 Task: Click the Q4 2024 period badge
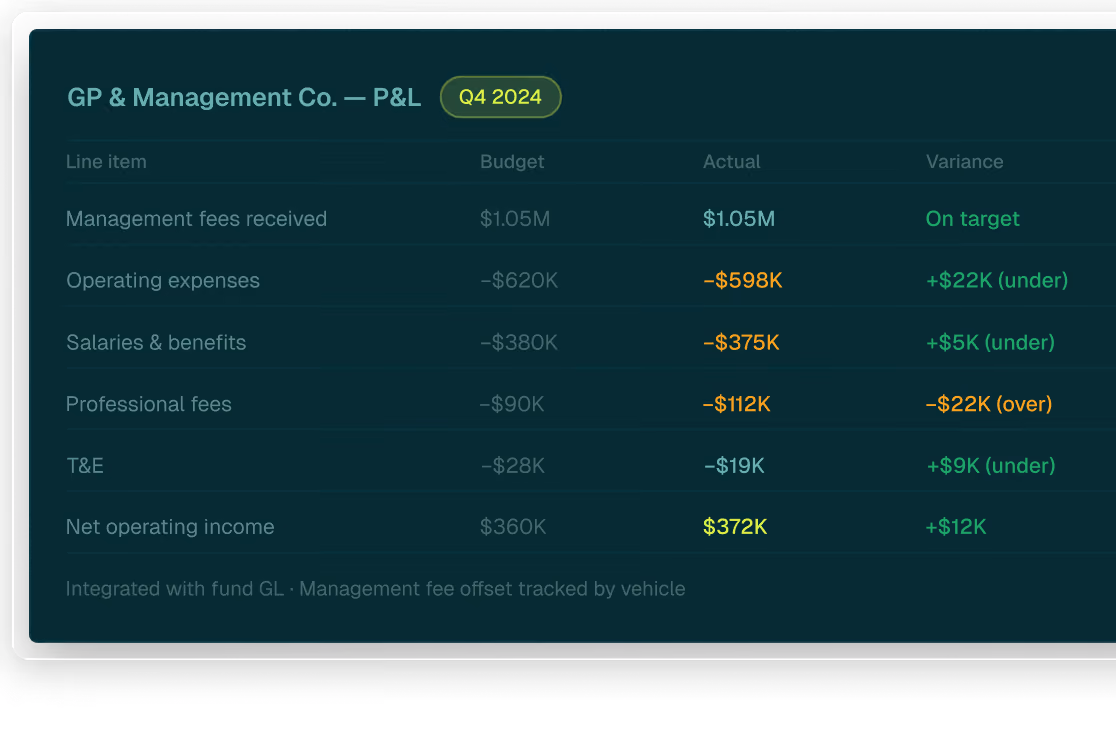coord(500,97)
